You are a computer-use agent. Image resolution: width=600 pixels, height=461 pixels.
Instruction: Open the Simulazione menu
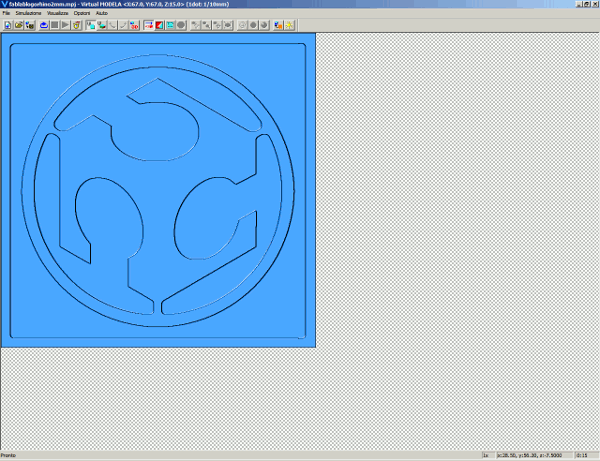coord(28,13)
